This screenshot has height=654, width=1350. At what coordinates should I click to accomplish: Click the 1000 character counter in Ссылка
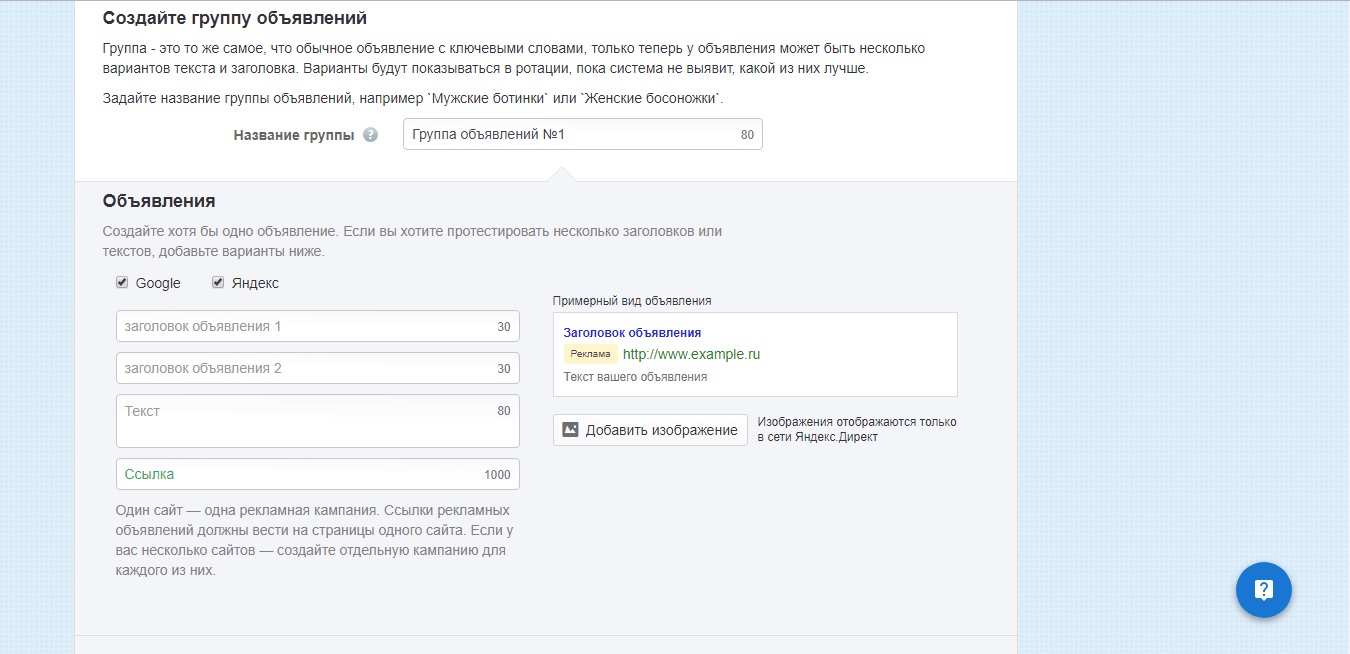point(497,475)
